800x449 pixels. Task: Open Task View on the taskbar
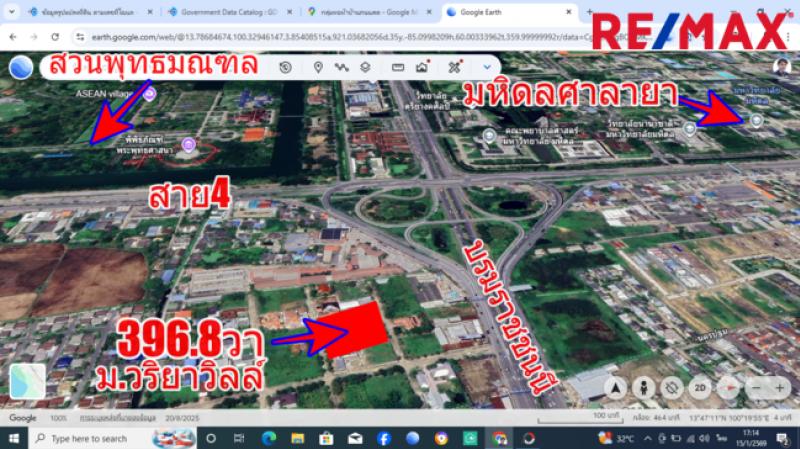point(239,438)
